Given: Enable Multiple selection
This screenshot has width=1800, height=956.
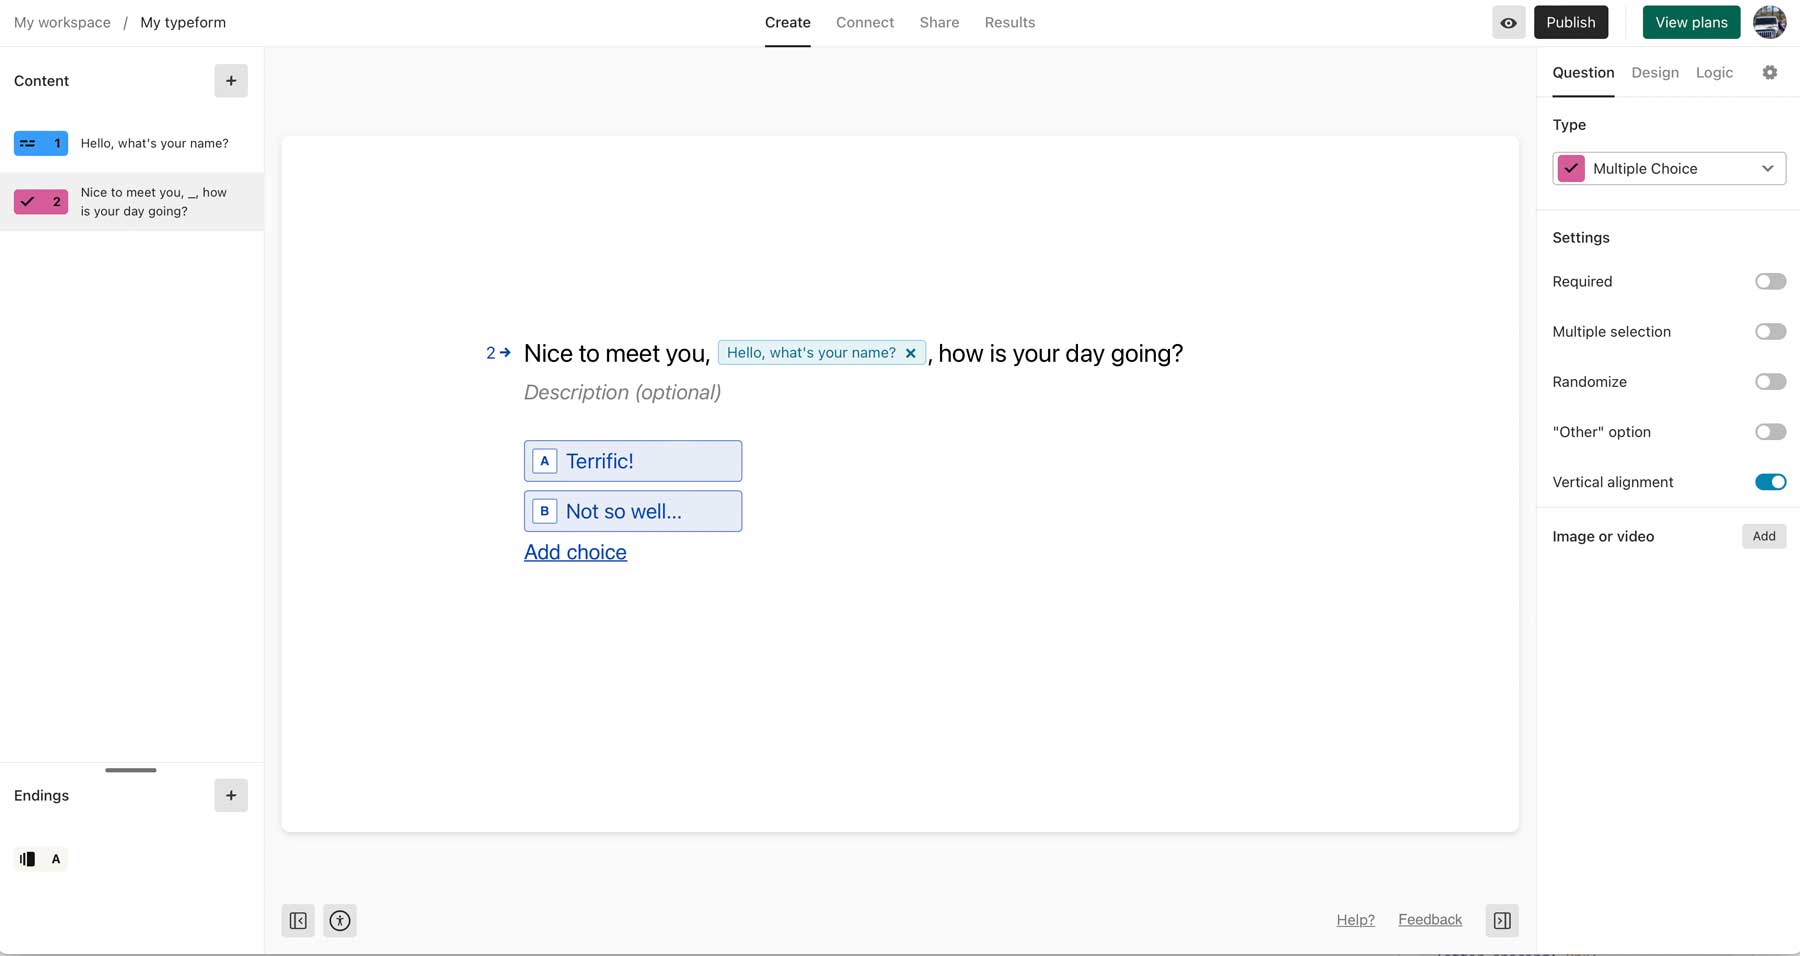Looking at the screenshot, I should click(x=1770, y=331).
